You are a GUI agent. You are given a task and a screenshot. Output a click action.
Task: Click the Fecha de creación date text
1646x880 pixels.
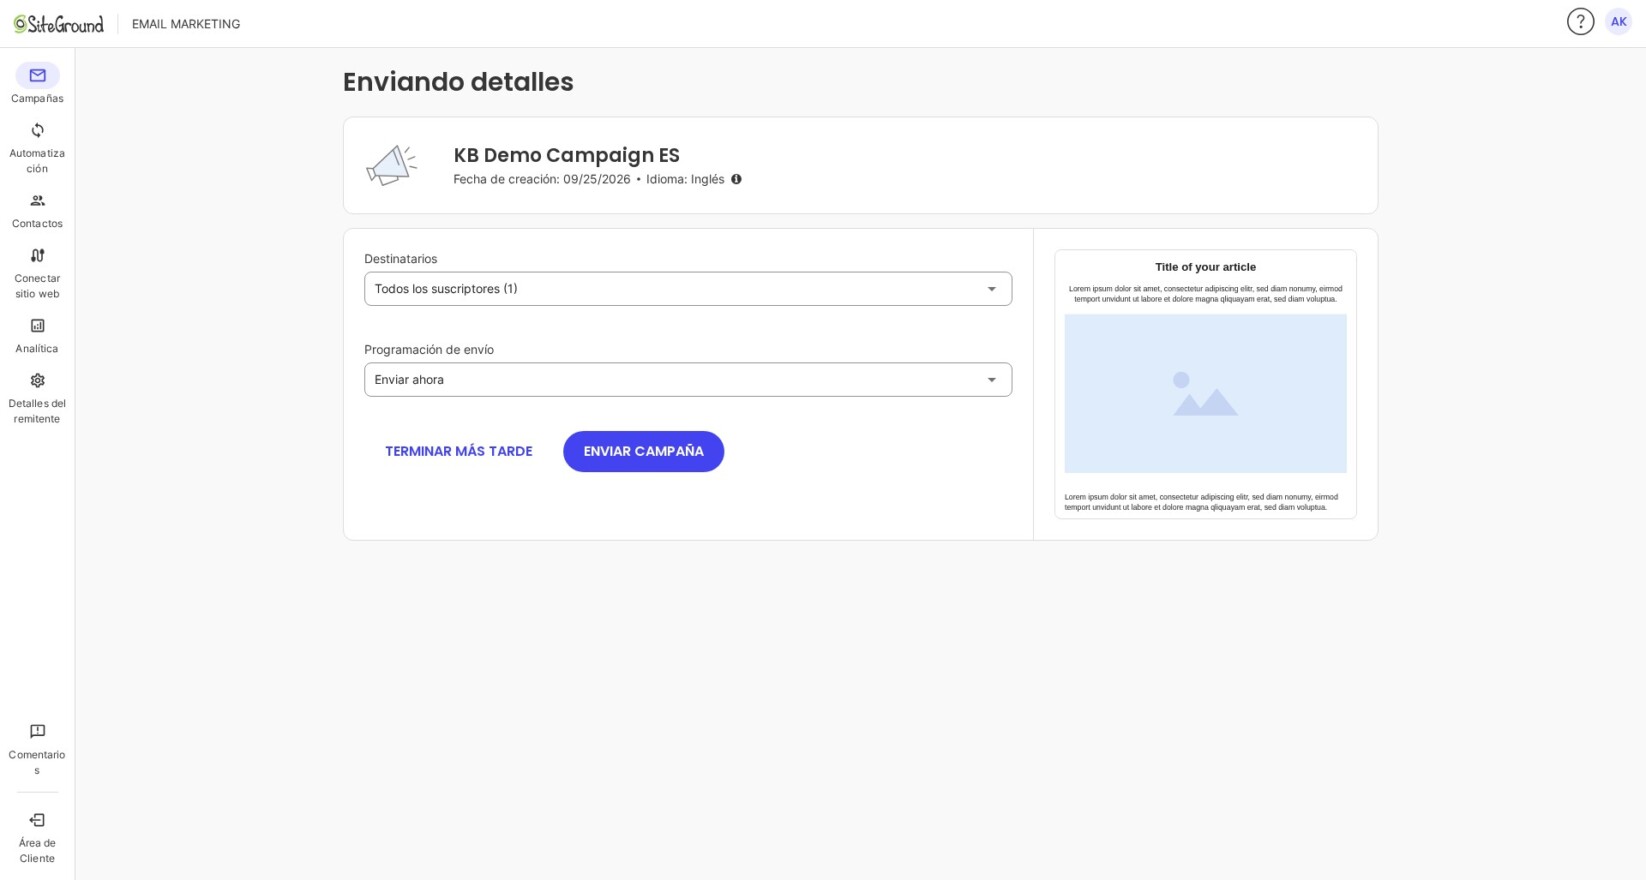pos(542,179)
